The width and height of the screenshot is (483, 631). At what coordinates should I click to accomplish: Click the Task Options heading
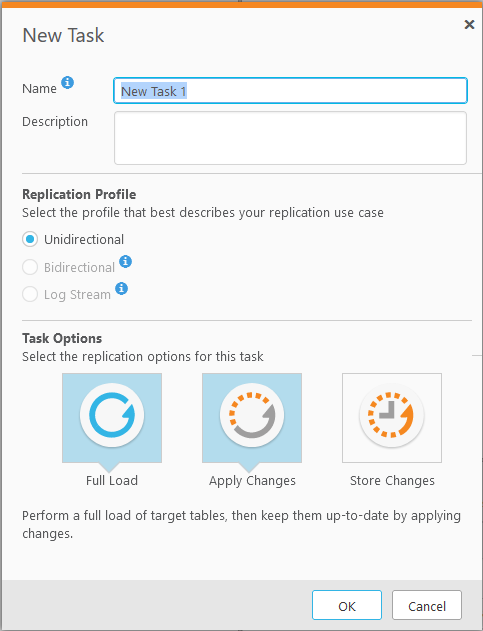tap(62, 338)
